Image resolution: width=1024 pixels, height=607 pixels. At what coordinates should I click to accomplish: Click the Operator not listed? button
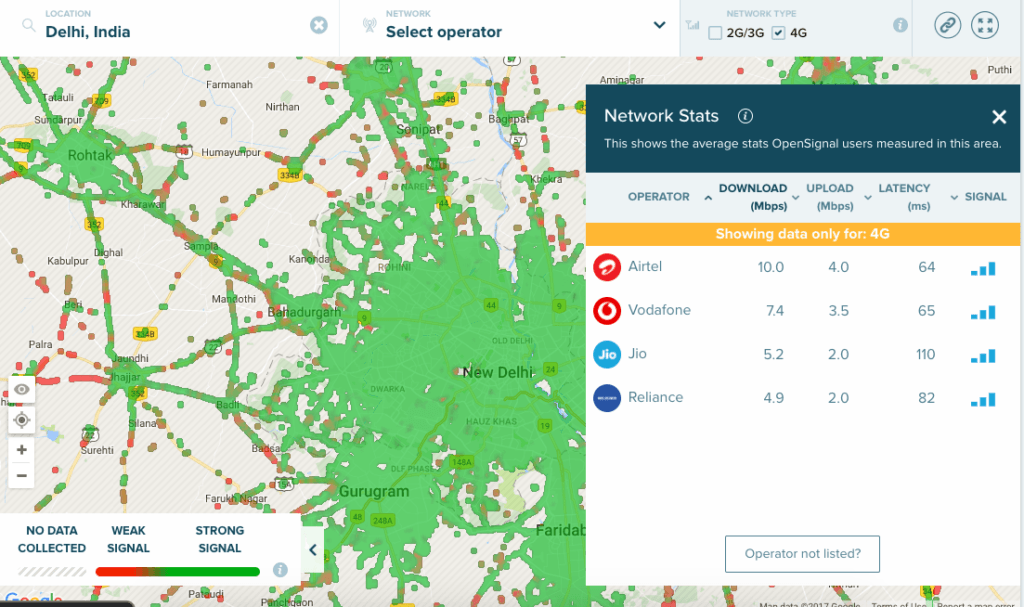802,554
